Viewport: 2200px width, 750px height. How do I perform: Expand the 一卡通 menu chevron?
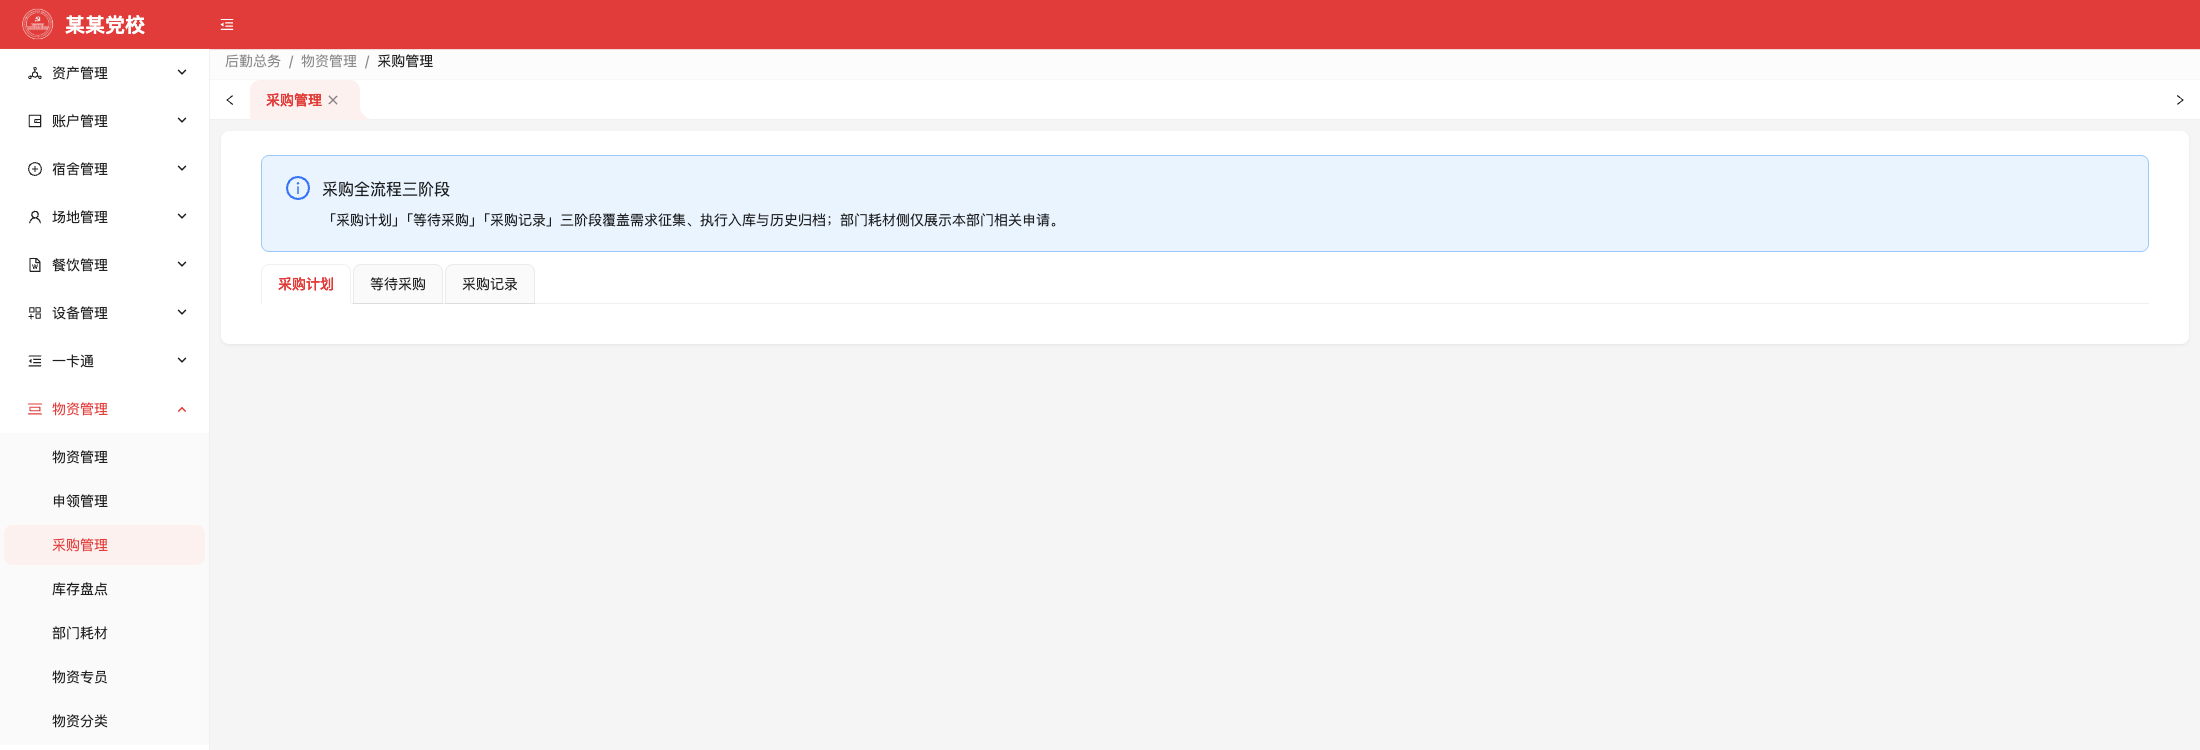click(x=182, y=361)
